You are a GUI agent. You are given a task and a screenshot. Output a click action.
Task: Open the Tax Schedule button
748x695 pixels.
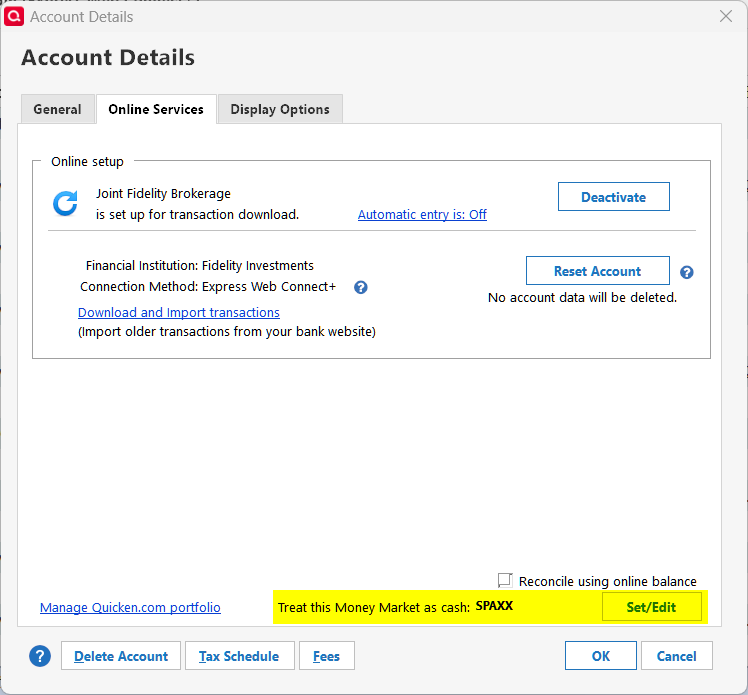click(239, 656)
